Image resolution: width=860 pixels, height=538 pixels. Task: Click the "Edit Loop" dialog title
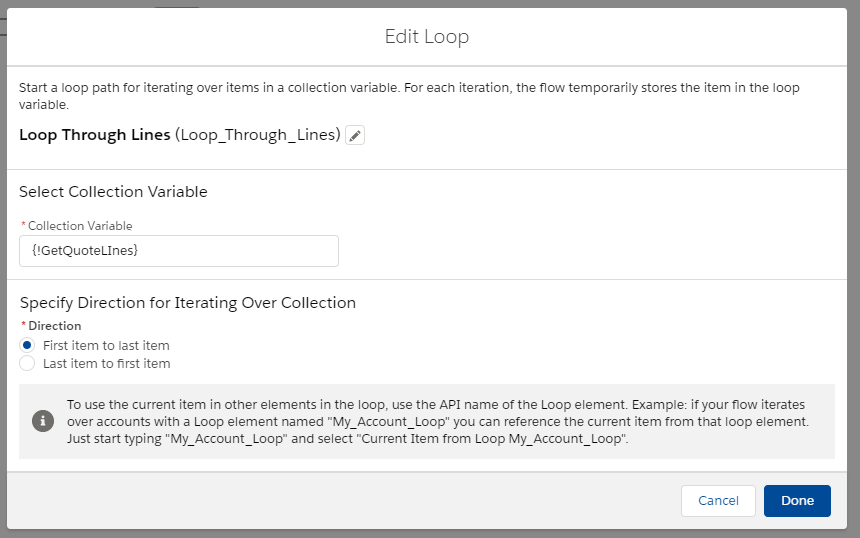click(x=427, y=37)
